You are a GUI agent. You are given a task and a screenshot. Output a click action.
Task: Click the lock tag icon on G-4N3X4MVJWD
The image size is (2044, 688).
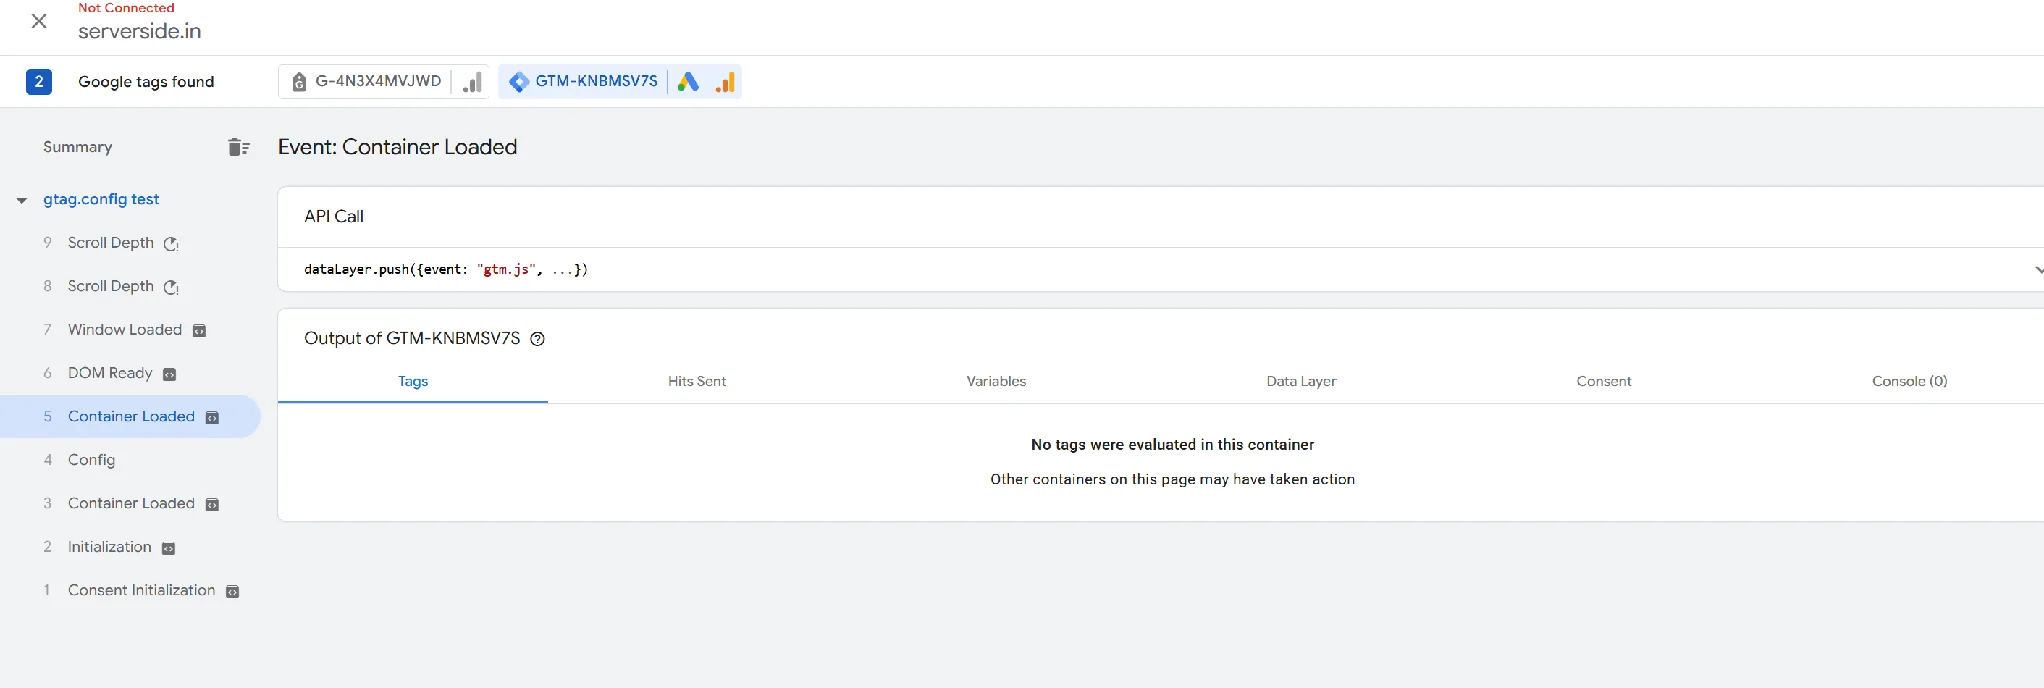tap(299, 82)
